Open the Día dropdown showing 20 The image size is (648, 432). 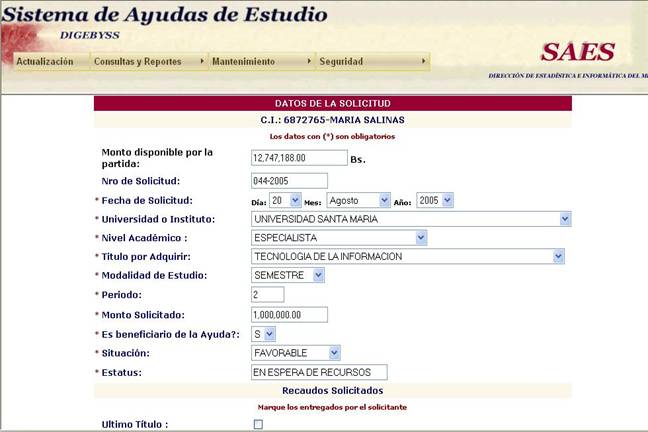point(285,200)
